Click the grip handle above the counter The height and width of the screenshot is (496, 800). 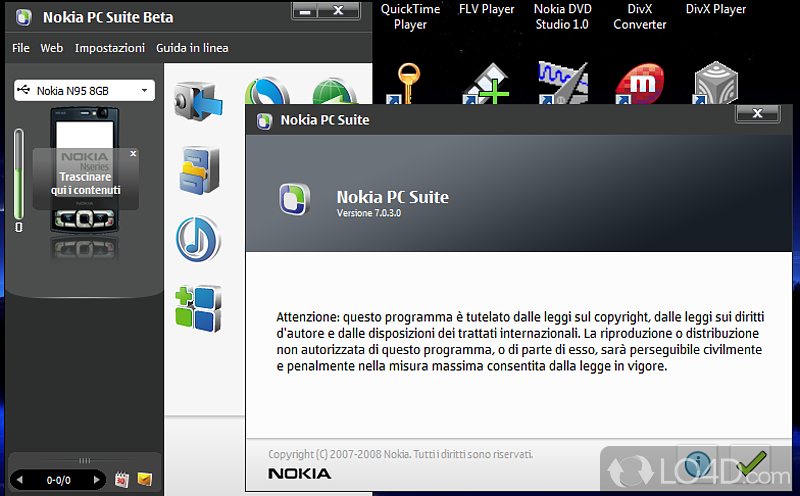[85, 460]
